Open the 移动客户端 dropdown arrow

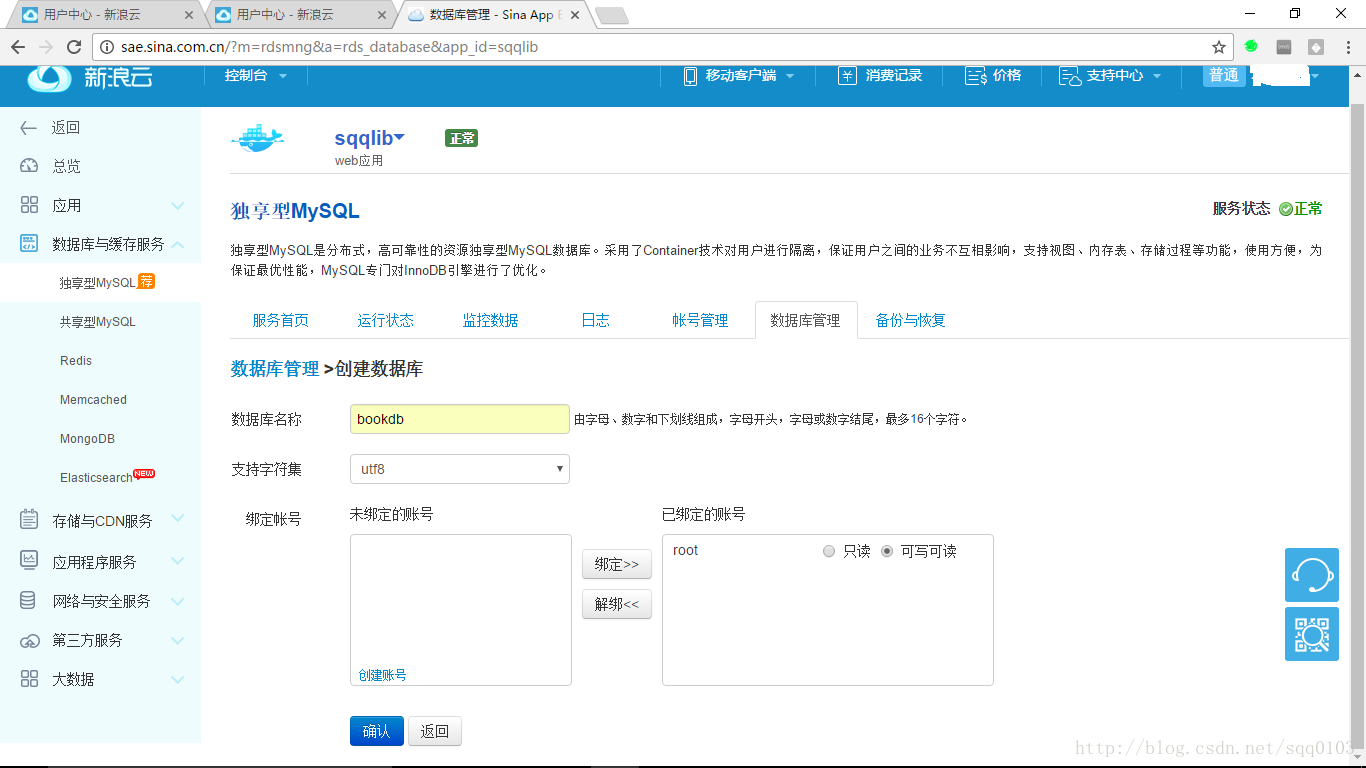pos(790,76)
